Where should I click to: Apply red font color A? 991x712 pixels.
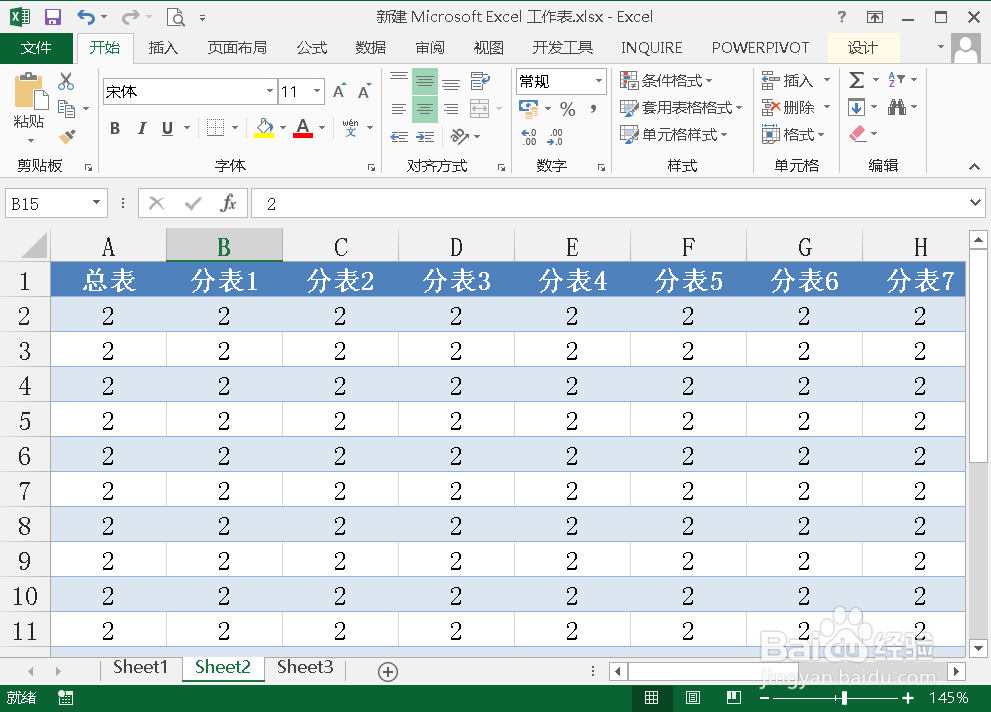click(x=303, y=128)
